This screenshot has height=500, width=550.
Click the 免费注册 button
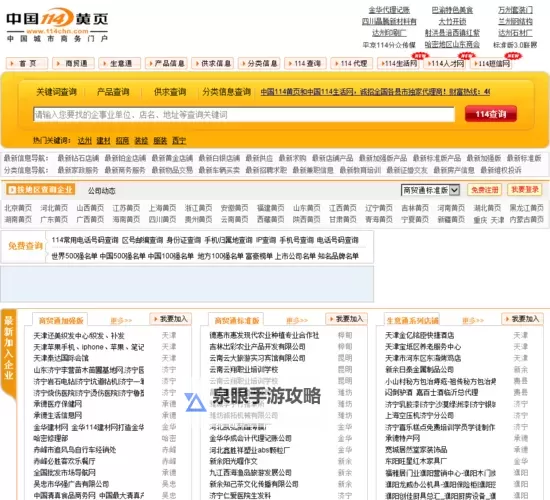point(484,190)
